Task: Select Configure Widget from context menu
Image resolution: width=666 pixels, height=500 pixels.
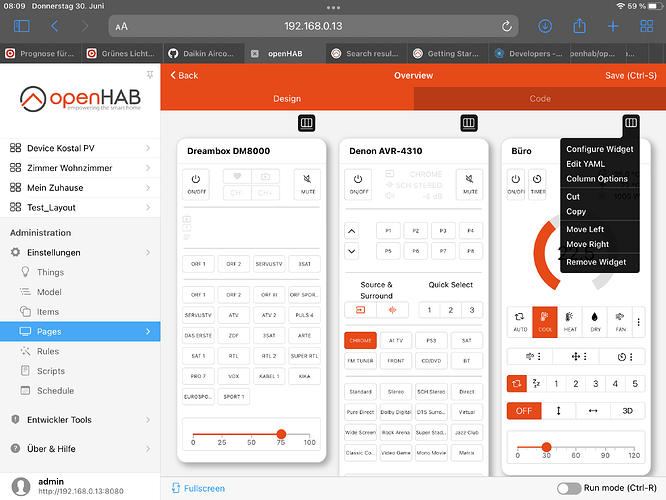Action: [x=600, y=149]
